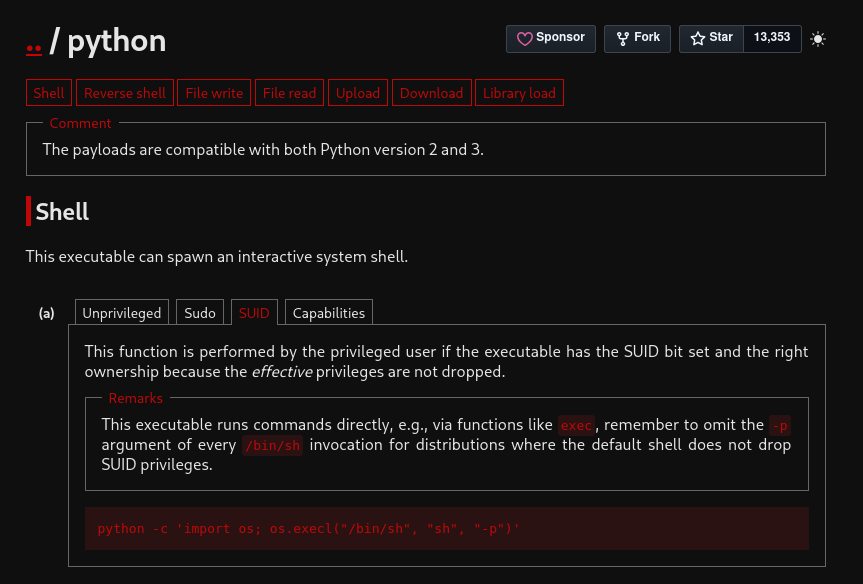The height and width of the screenshot is (584, 863).
Task: Click 'The payloads are compatible' comment text
Action: pyautogui.click(x=263, y=150)
